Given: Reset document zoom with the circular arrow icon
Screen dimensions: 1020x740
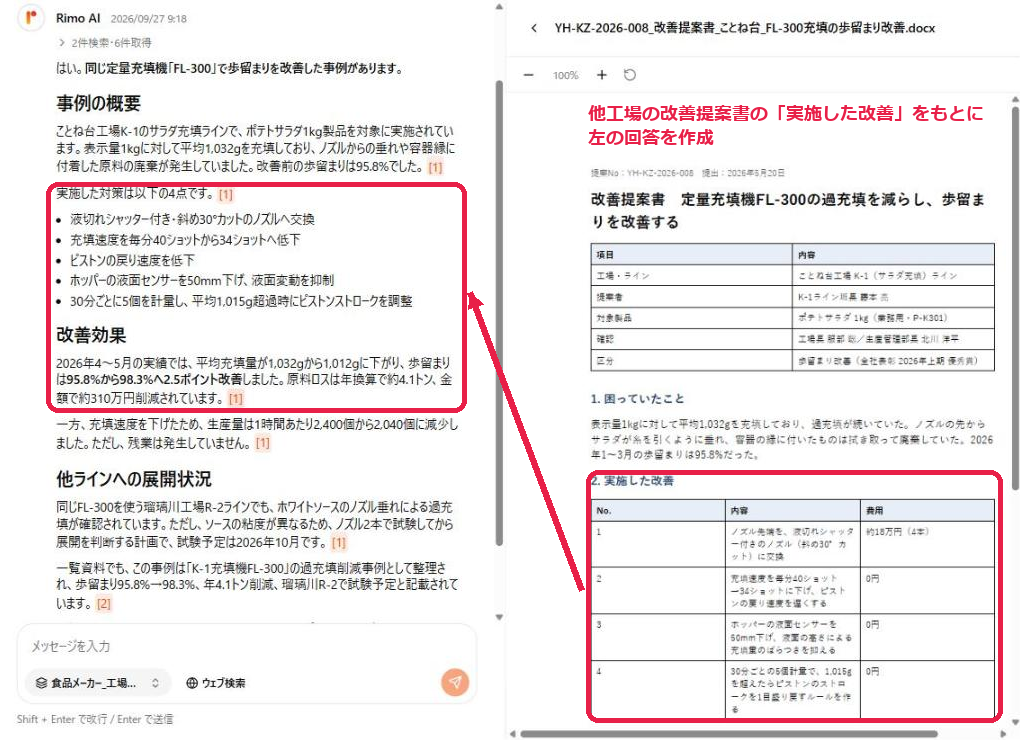Looking at the screenshot, I should pyautogui.click(x=630, y=75).
